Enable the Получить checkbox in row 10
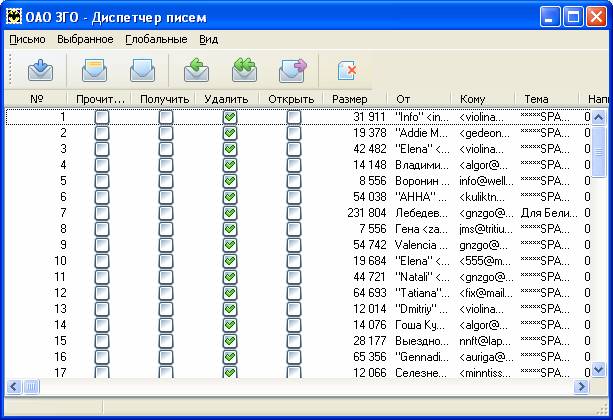This screenshot has height=420, width=613. click(165, 260)
